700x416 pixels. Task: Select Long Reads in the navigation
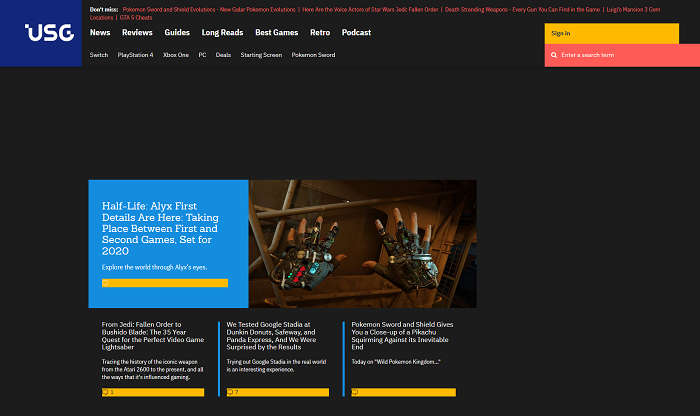pyautogui.click(x=222, y=33)
